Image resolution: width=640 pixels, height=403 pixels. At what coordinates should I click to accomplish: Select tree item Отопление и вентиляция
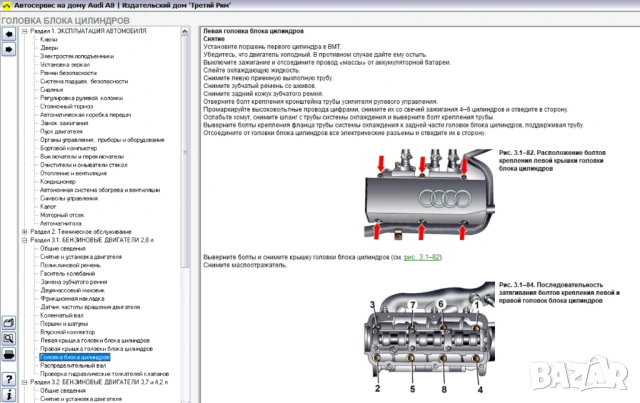[73, 173]
